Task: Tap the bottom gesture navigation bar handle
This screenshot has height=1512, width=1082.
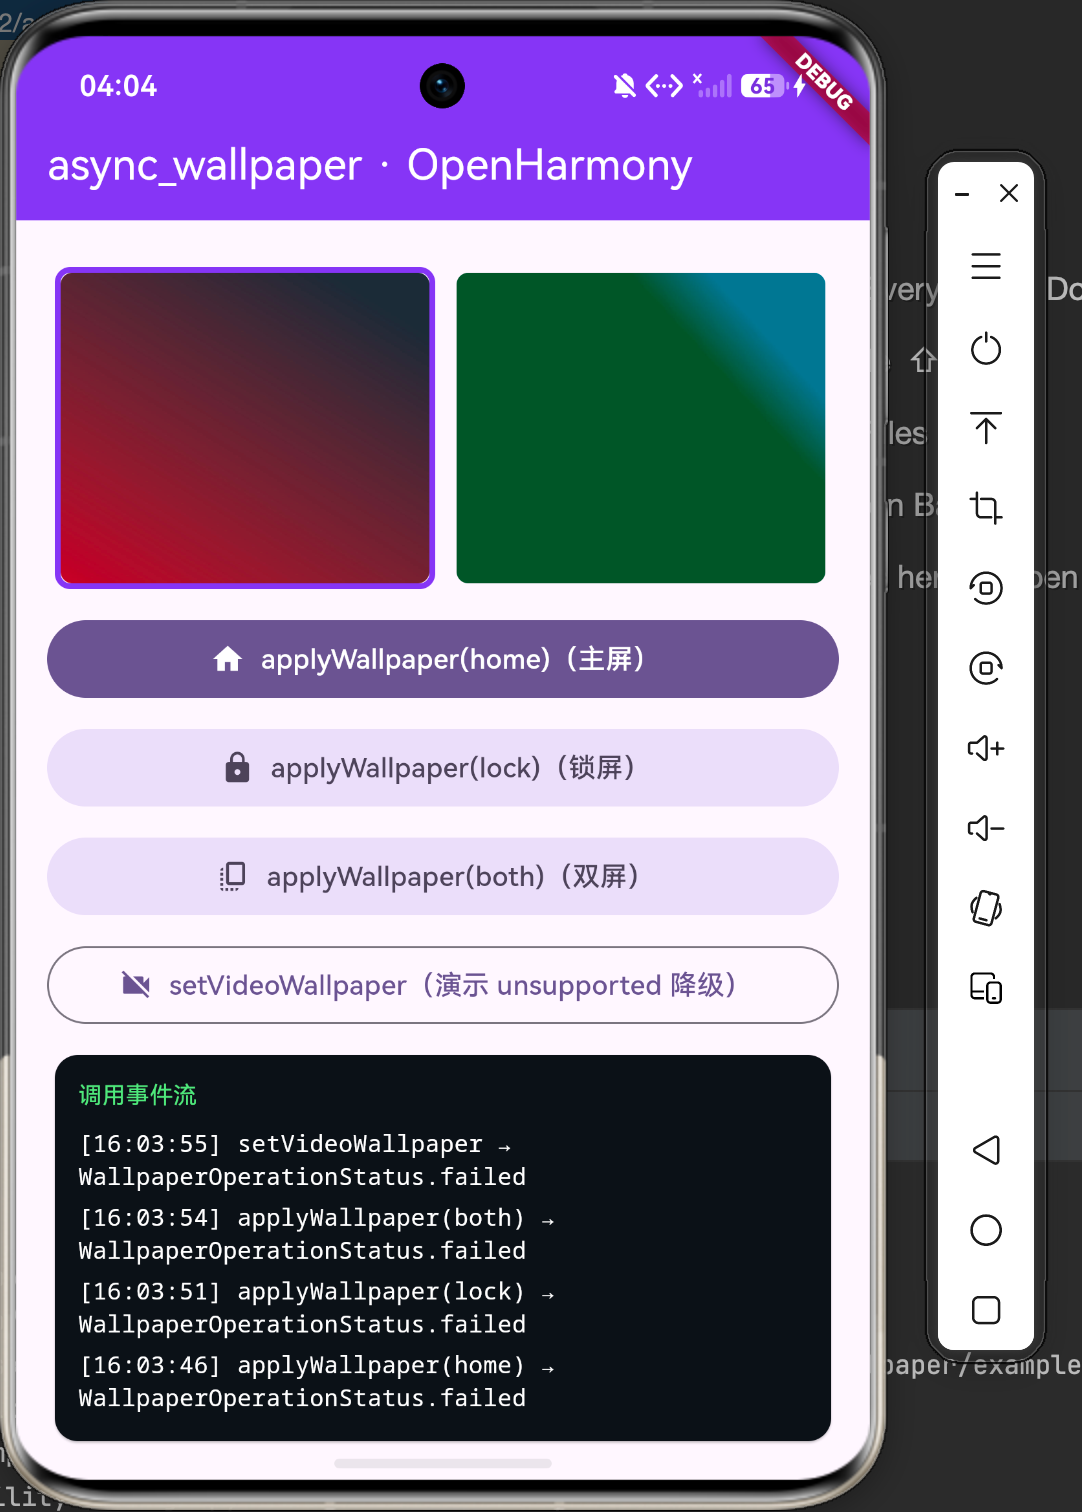Action: point(443,1463)
